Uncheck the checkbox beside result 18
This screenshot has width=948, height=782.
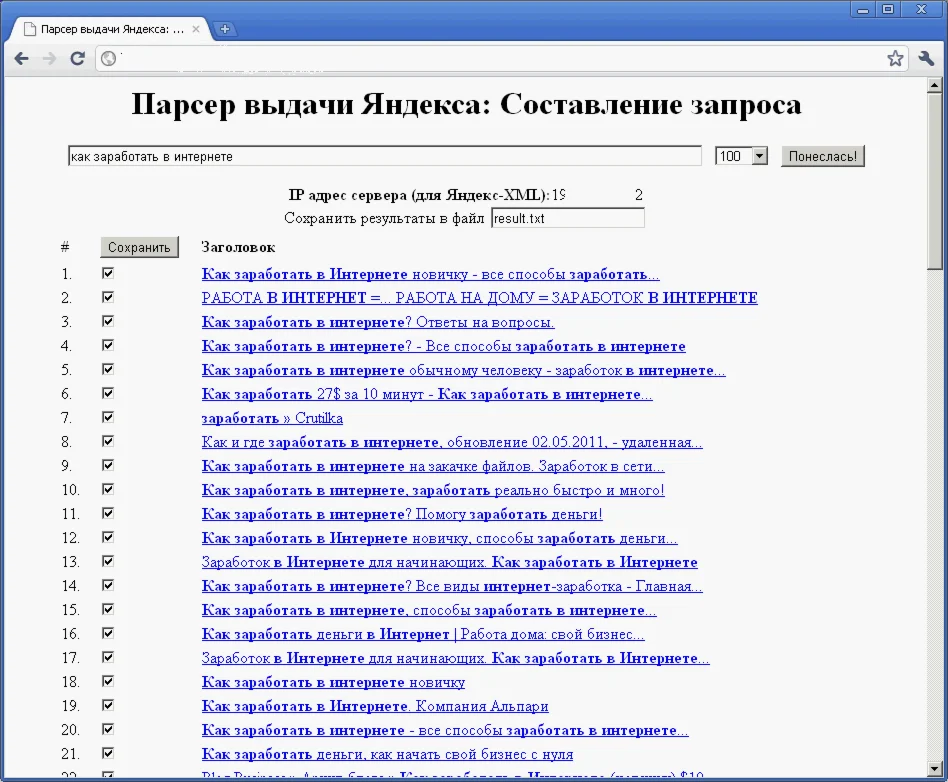coord(107,681)
